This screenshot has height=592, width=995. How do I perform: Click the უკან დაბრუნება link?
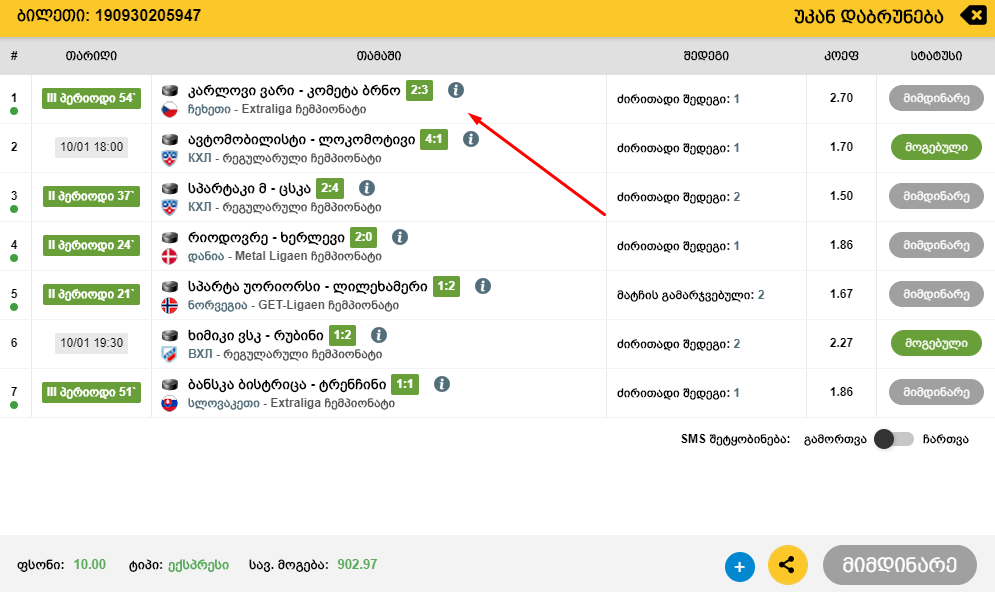pos(868,16)
